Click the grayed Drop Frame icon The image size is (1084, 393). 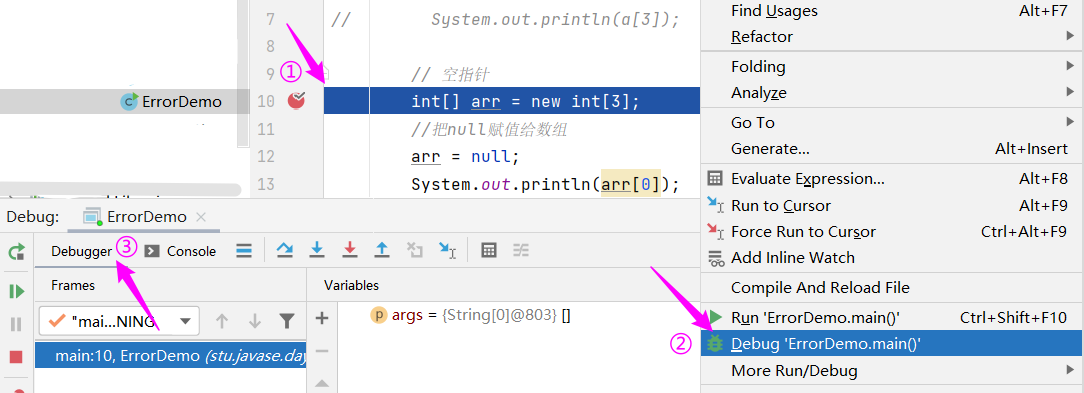[415, 250]
